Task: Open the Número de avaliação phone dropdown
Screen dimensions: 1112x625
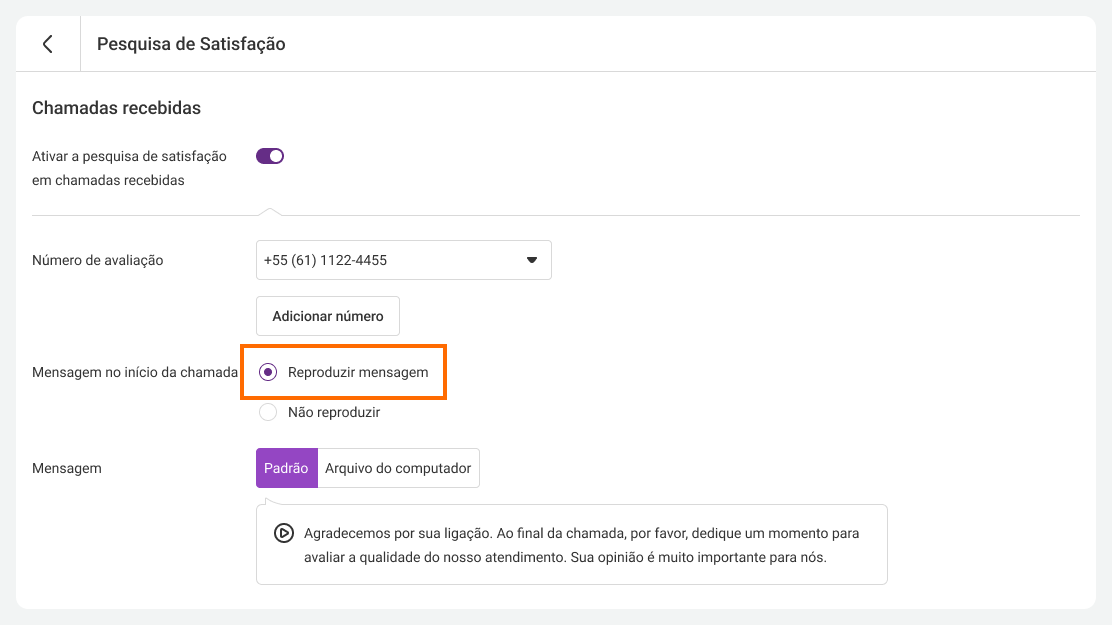Action: coord(404,260)
